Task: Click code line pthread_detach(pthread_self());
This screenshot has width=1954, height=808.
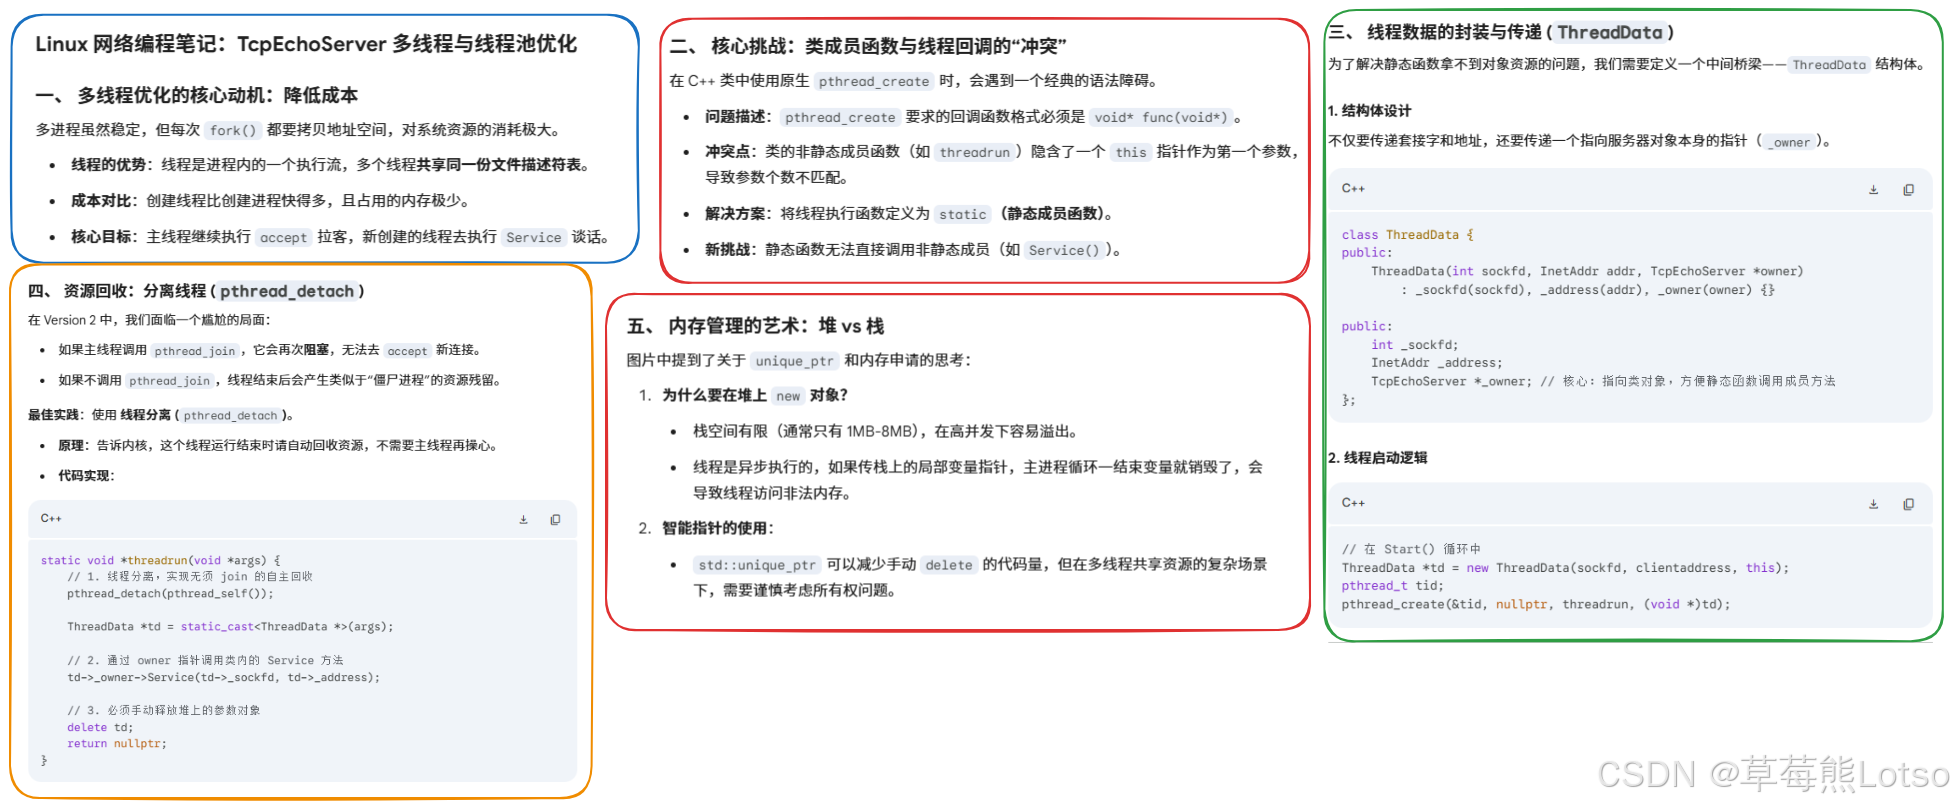Action: [x=170, y=594]
